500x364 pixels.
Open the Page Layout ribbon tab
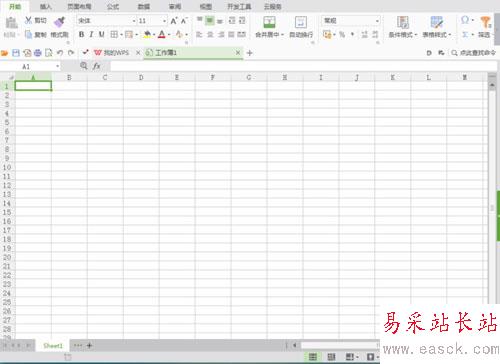click(x=79, y=6)
